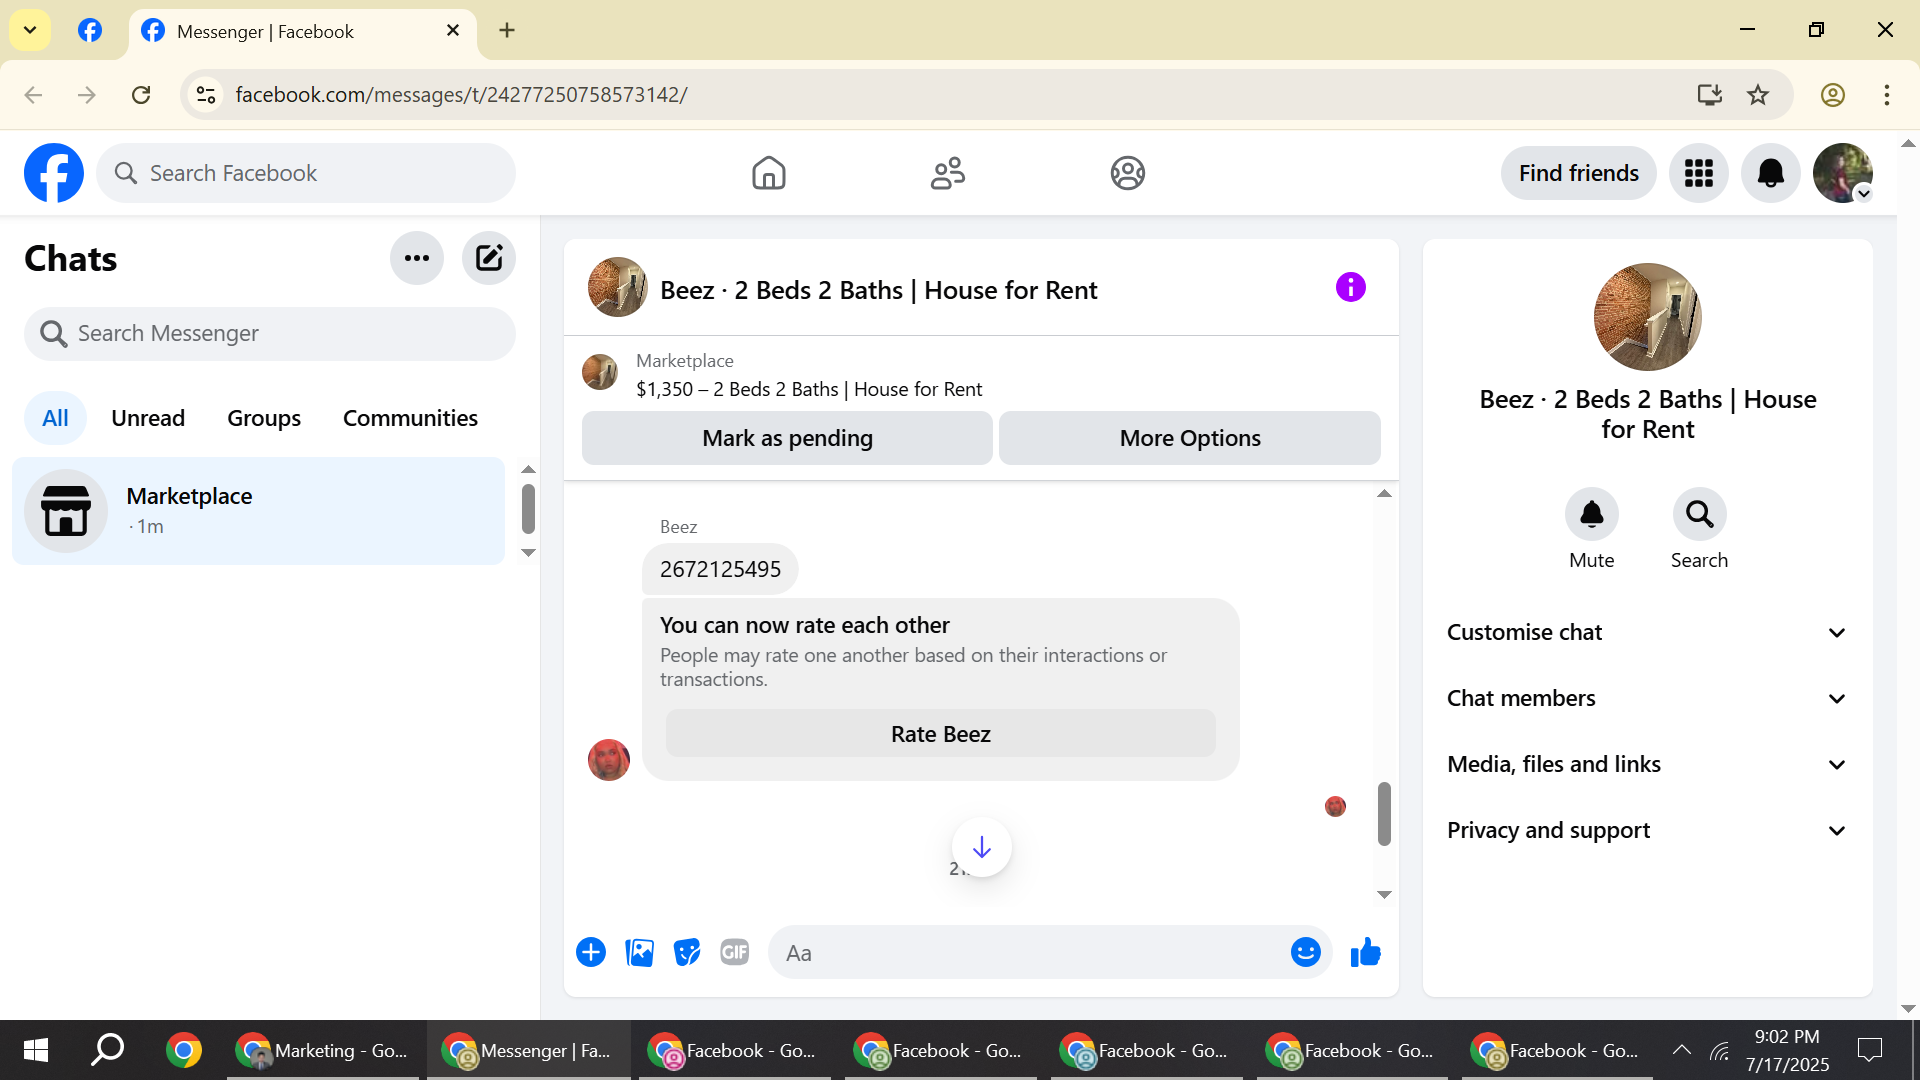Click the listing avatar in chat header

coord(617,288)
